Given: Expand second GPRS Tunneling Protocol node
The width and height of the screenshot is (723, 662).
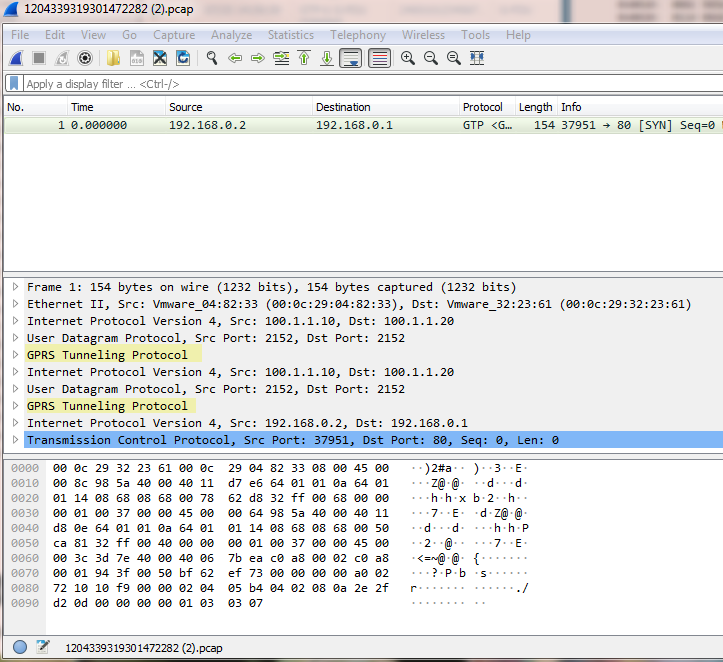Looking at the screenshot, I should (x=15, y=406).
